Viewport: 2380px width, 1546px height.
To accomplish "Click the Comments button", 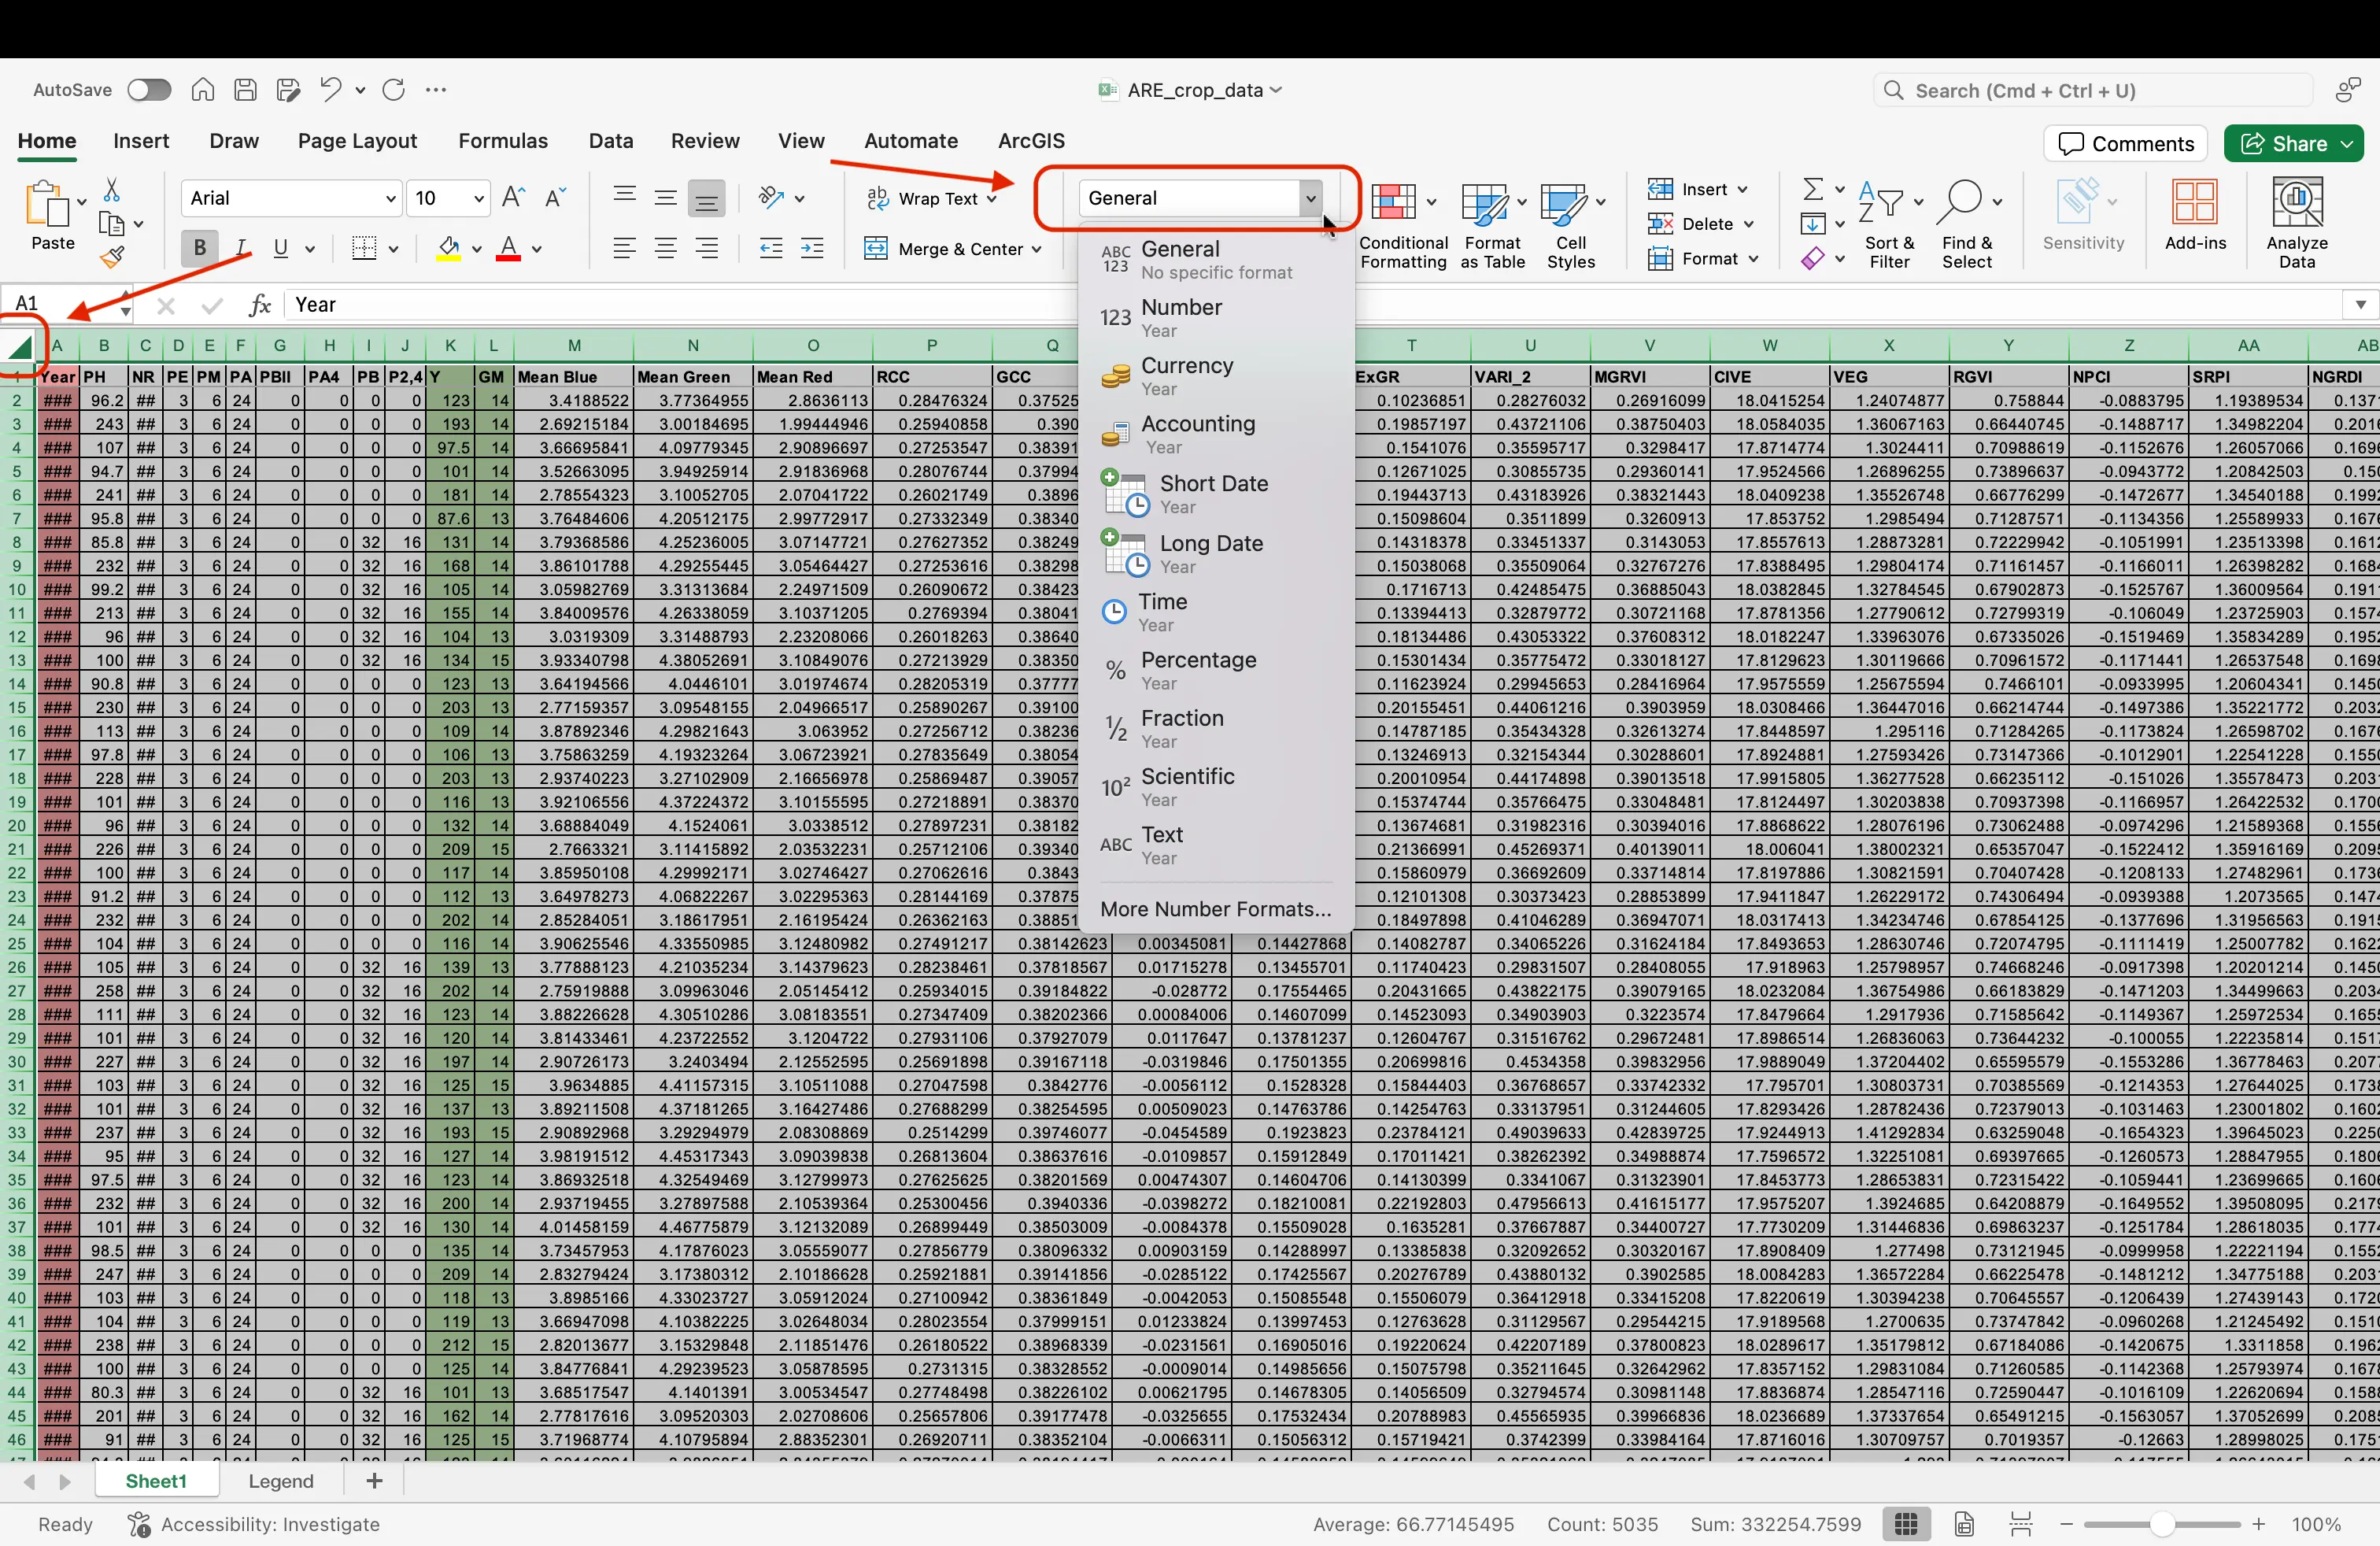I will [x=2125, y=143].
